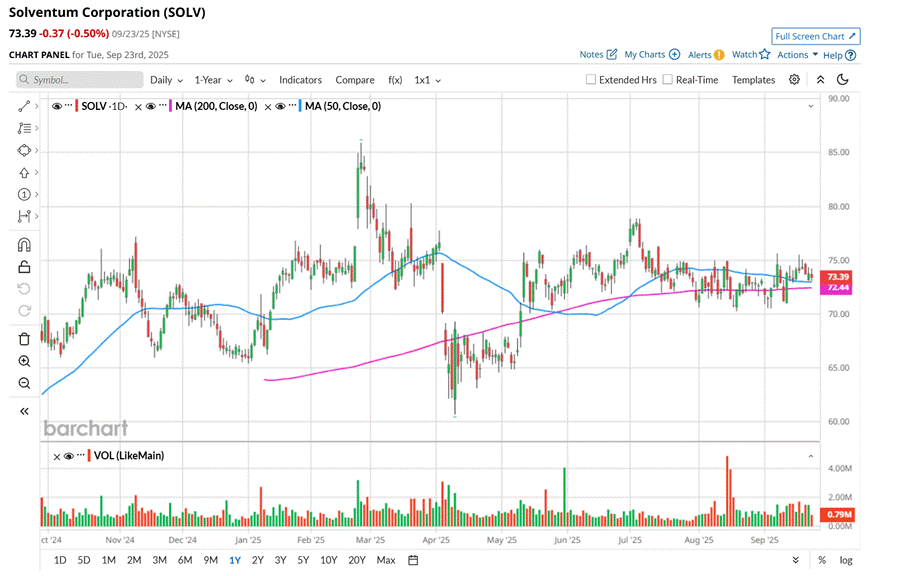Open the chart type candlestick dropdown
The image size is (902, 576).
(255, 80)
